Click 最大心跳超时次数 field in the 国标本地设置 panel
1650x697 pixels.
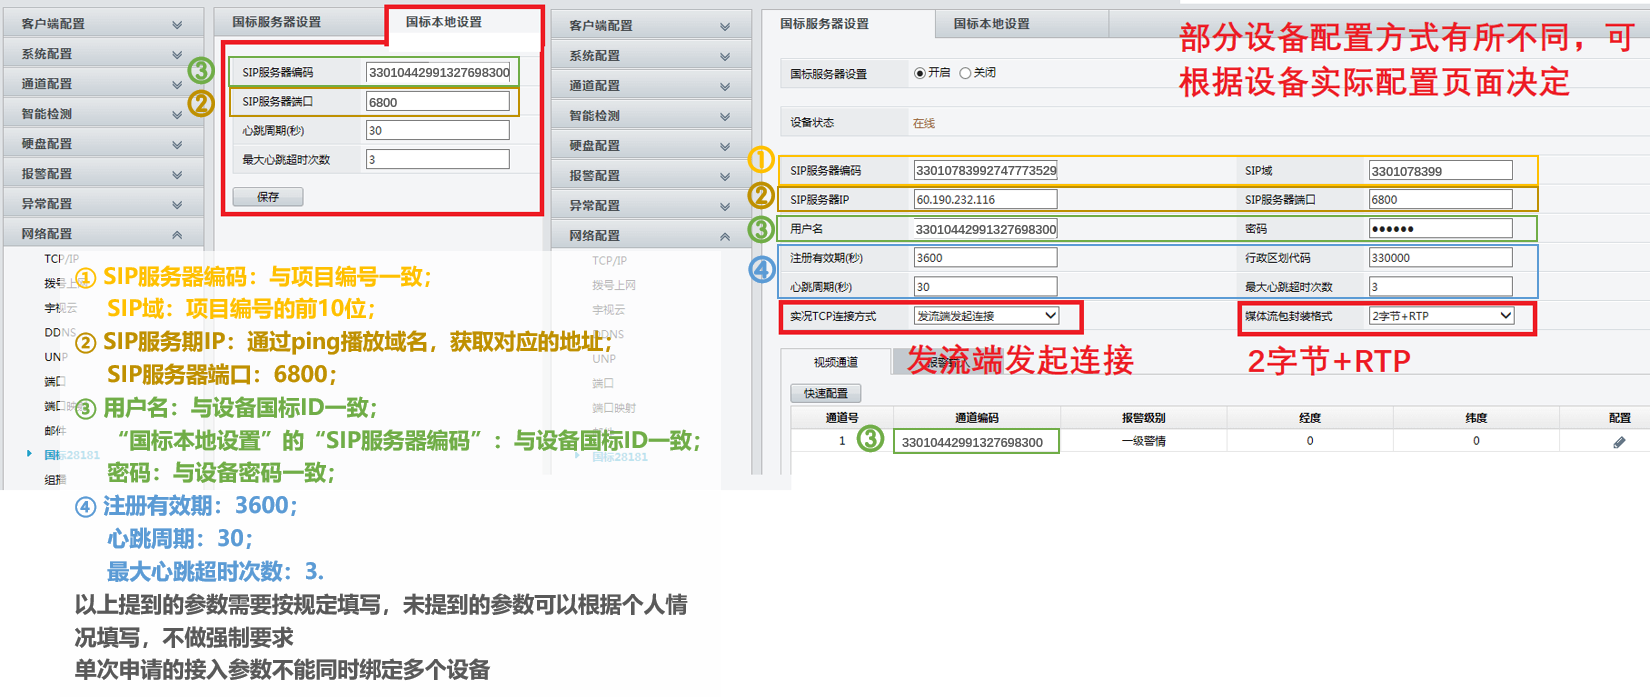[x=438, y=159]
